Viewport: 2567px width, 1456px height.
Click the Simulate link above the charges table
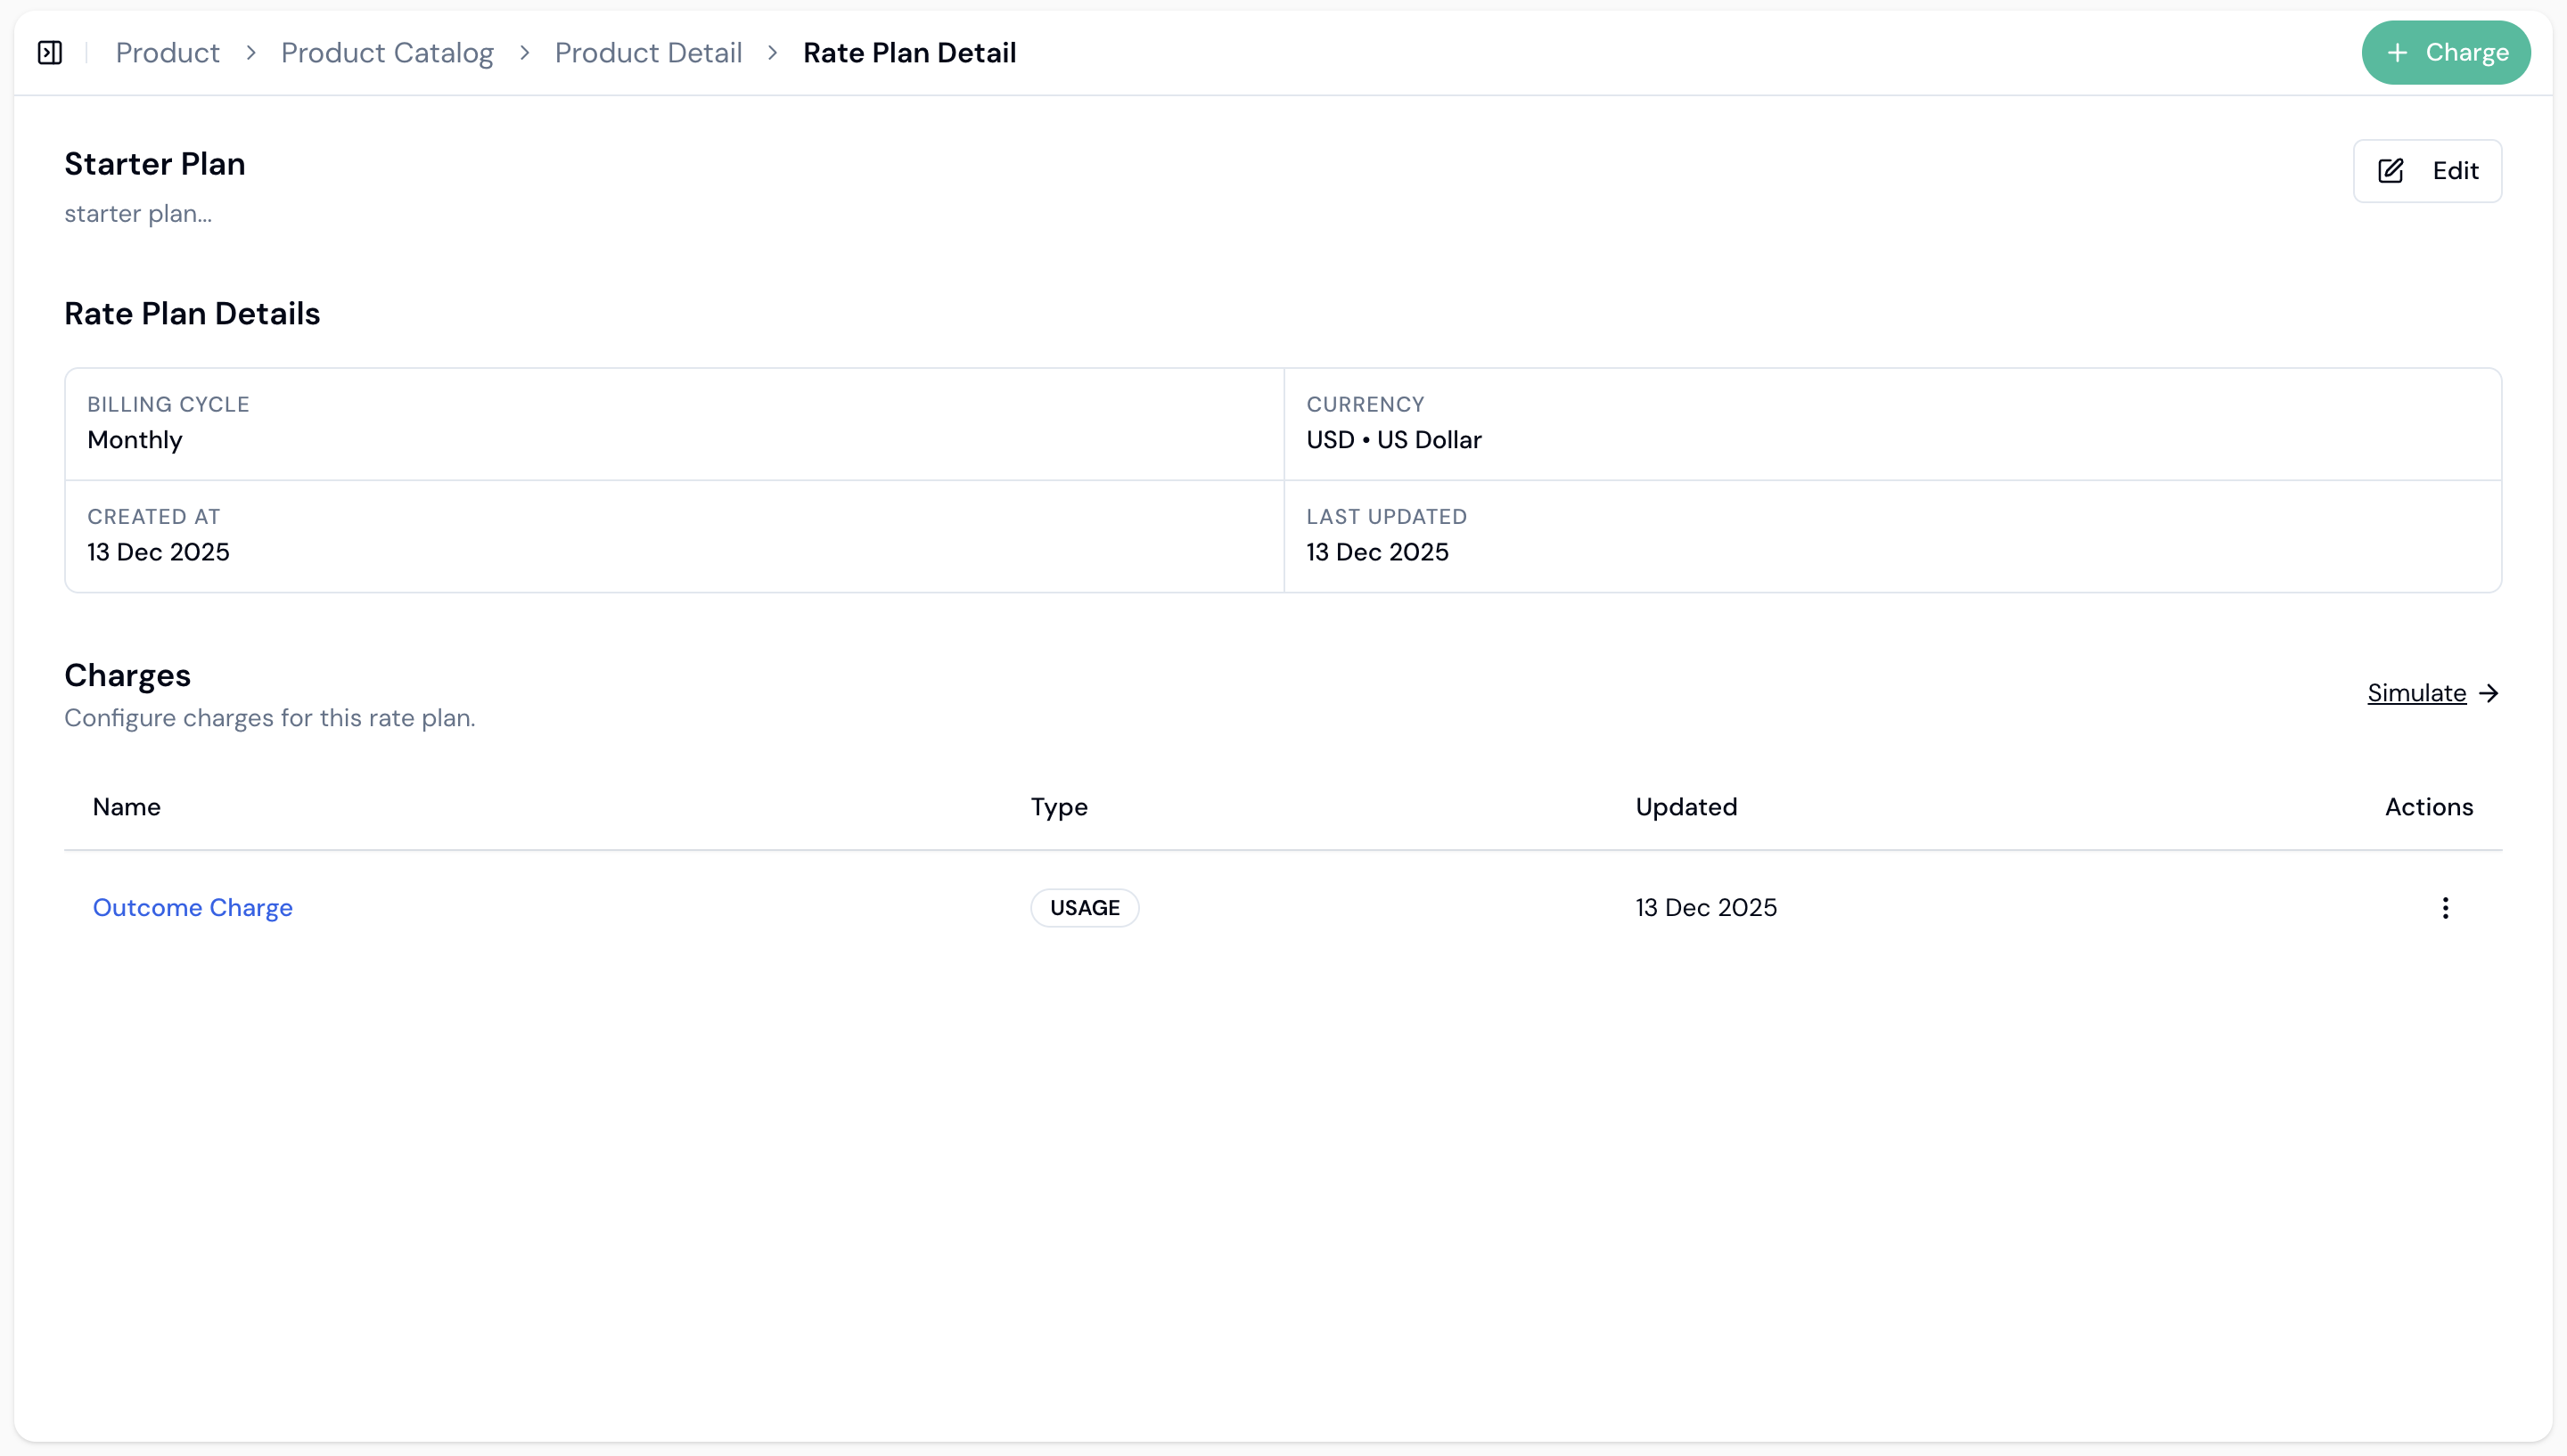[x=2416, y=692]
